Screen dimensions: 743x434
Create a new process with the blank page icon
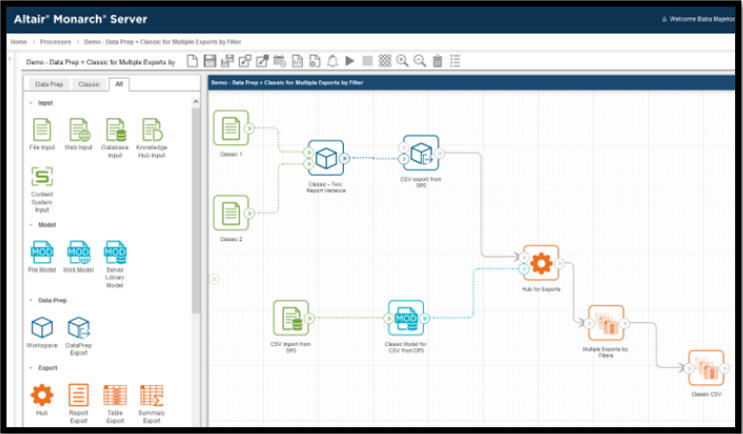point(192,61)
